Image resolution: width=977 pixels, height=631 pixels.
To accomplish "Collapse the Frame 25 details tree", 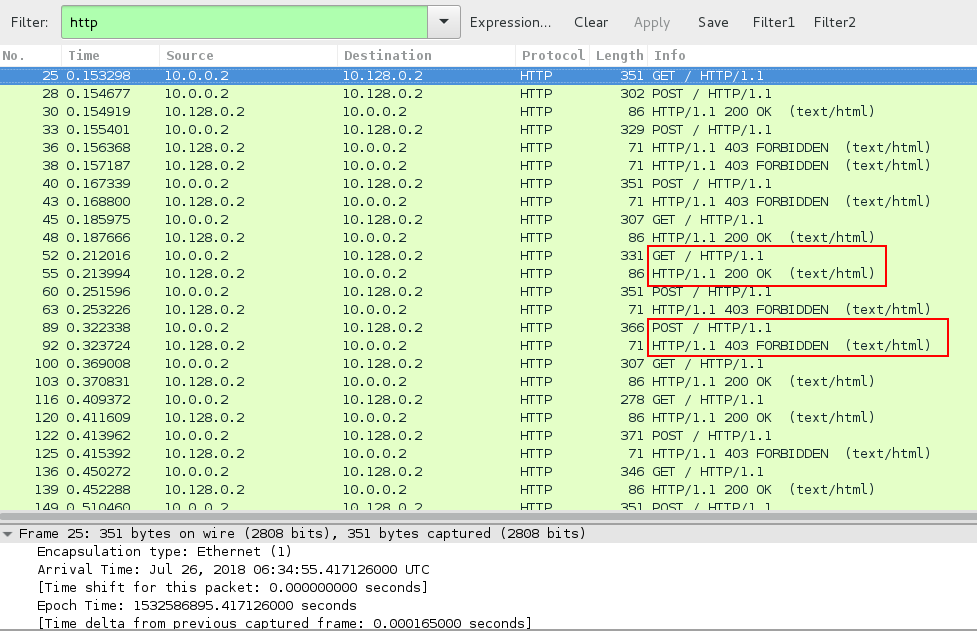I will pyautogui.click(x=7, y=534).
